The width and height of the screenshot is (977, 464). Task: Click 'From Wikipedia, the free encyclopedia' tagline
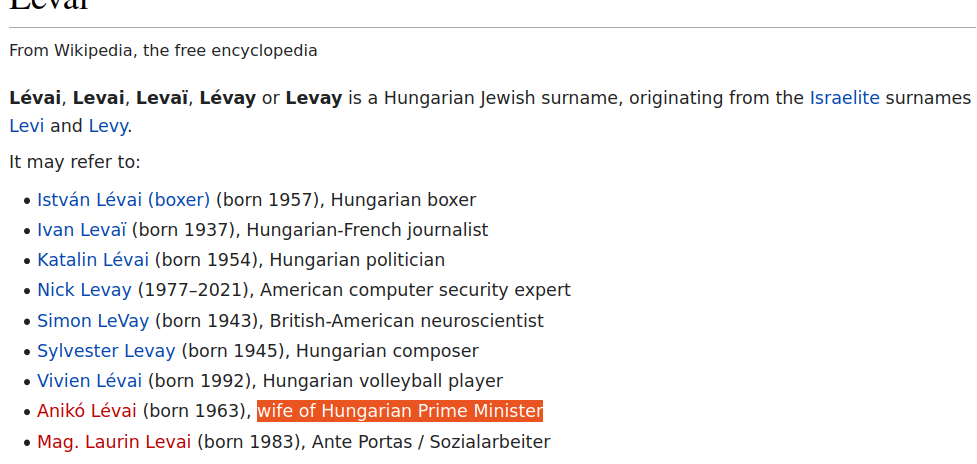click(163, 50)
